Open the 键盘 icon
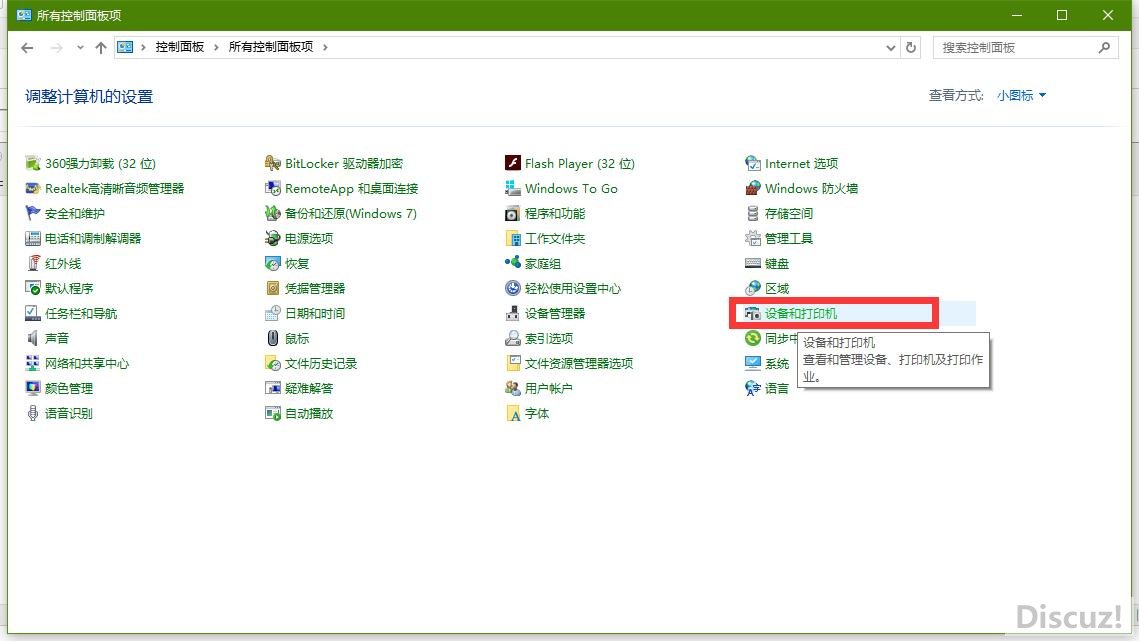 [753, 263]
